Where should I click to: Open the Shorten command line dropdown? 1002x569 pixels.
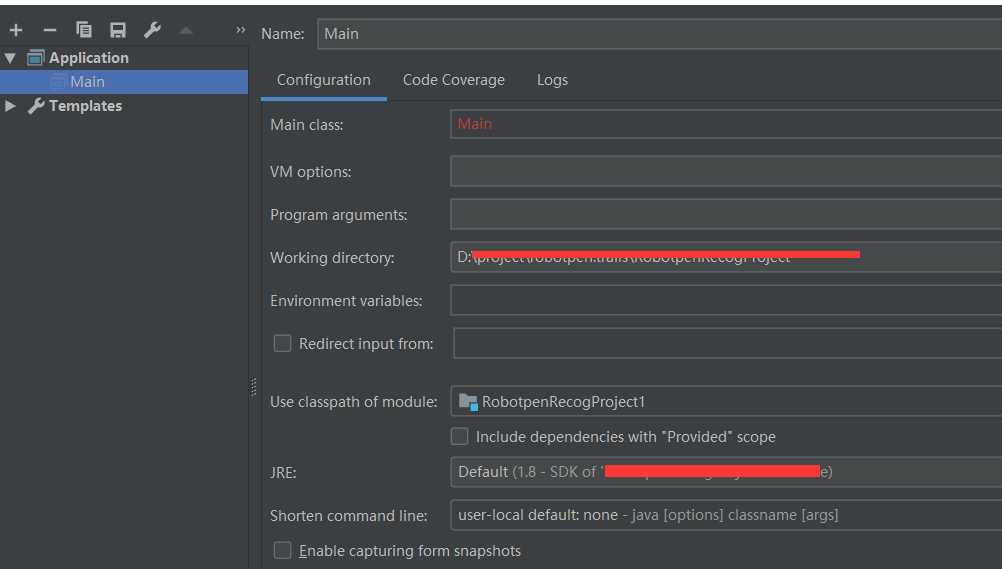[x=725, y=515]
